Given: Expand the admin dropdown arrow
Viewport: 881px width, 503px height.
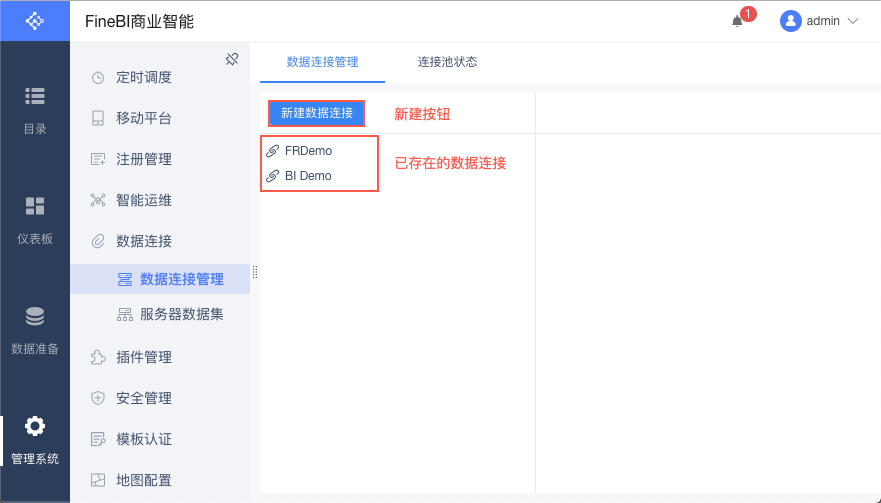Looking at the screenshot, I should pos(853,21).
